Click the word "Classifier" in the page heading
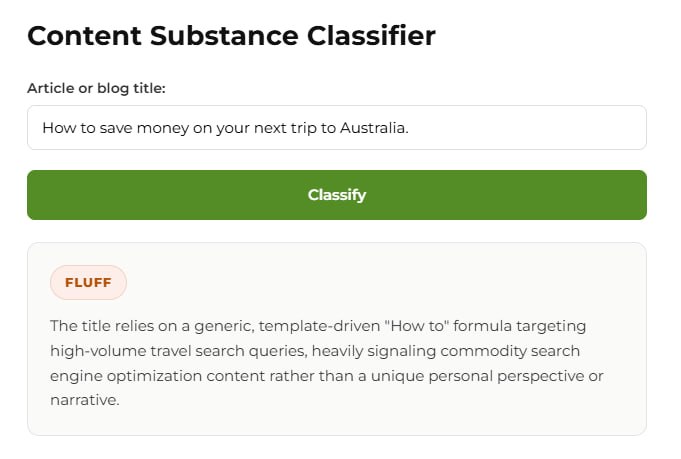The width and height of the screenshot is (681, 459). coord(371,35)
